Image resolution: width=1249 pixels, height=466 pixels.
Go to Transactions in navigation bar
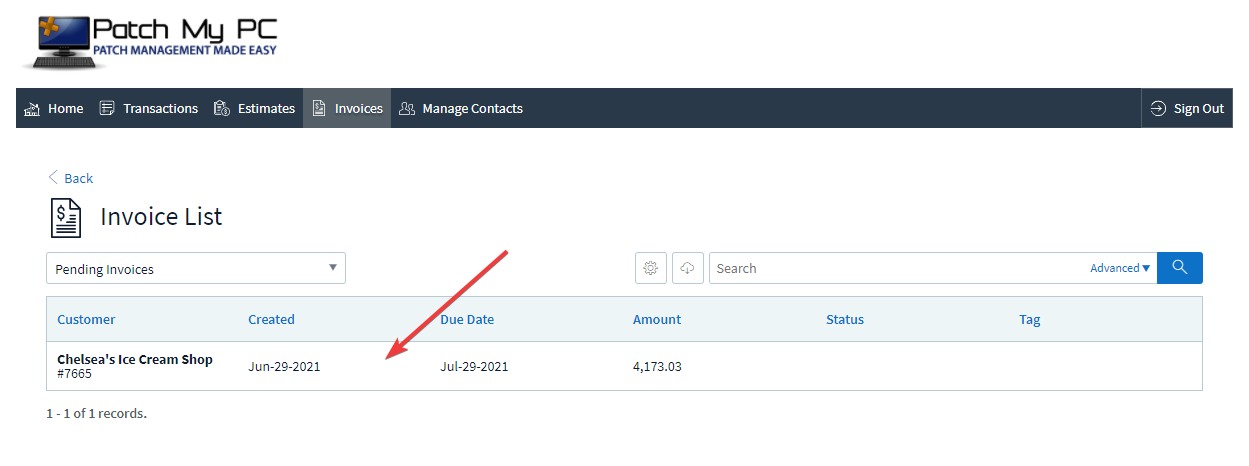coord(148,108)
